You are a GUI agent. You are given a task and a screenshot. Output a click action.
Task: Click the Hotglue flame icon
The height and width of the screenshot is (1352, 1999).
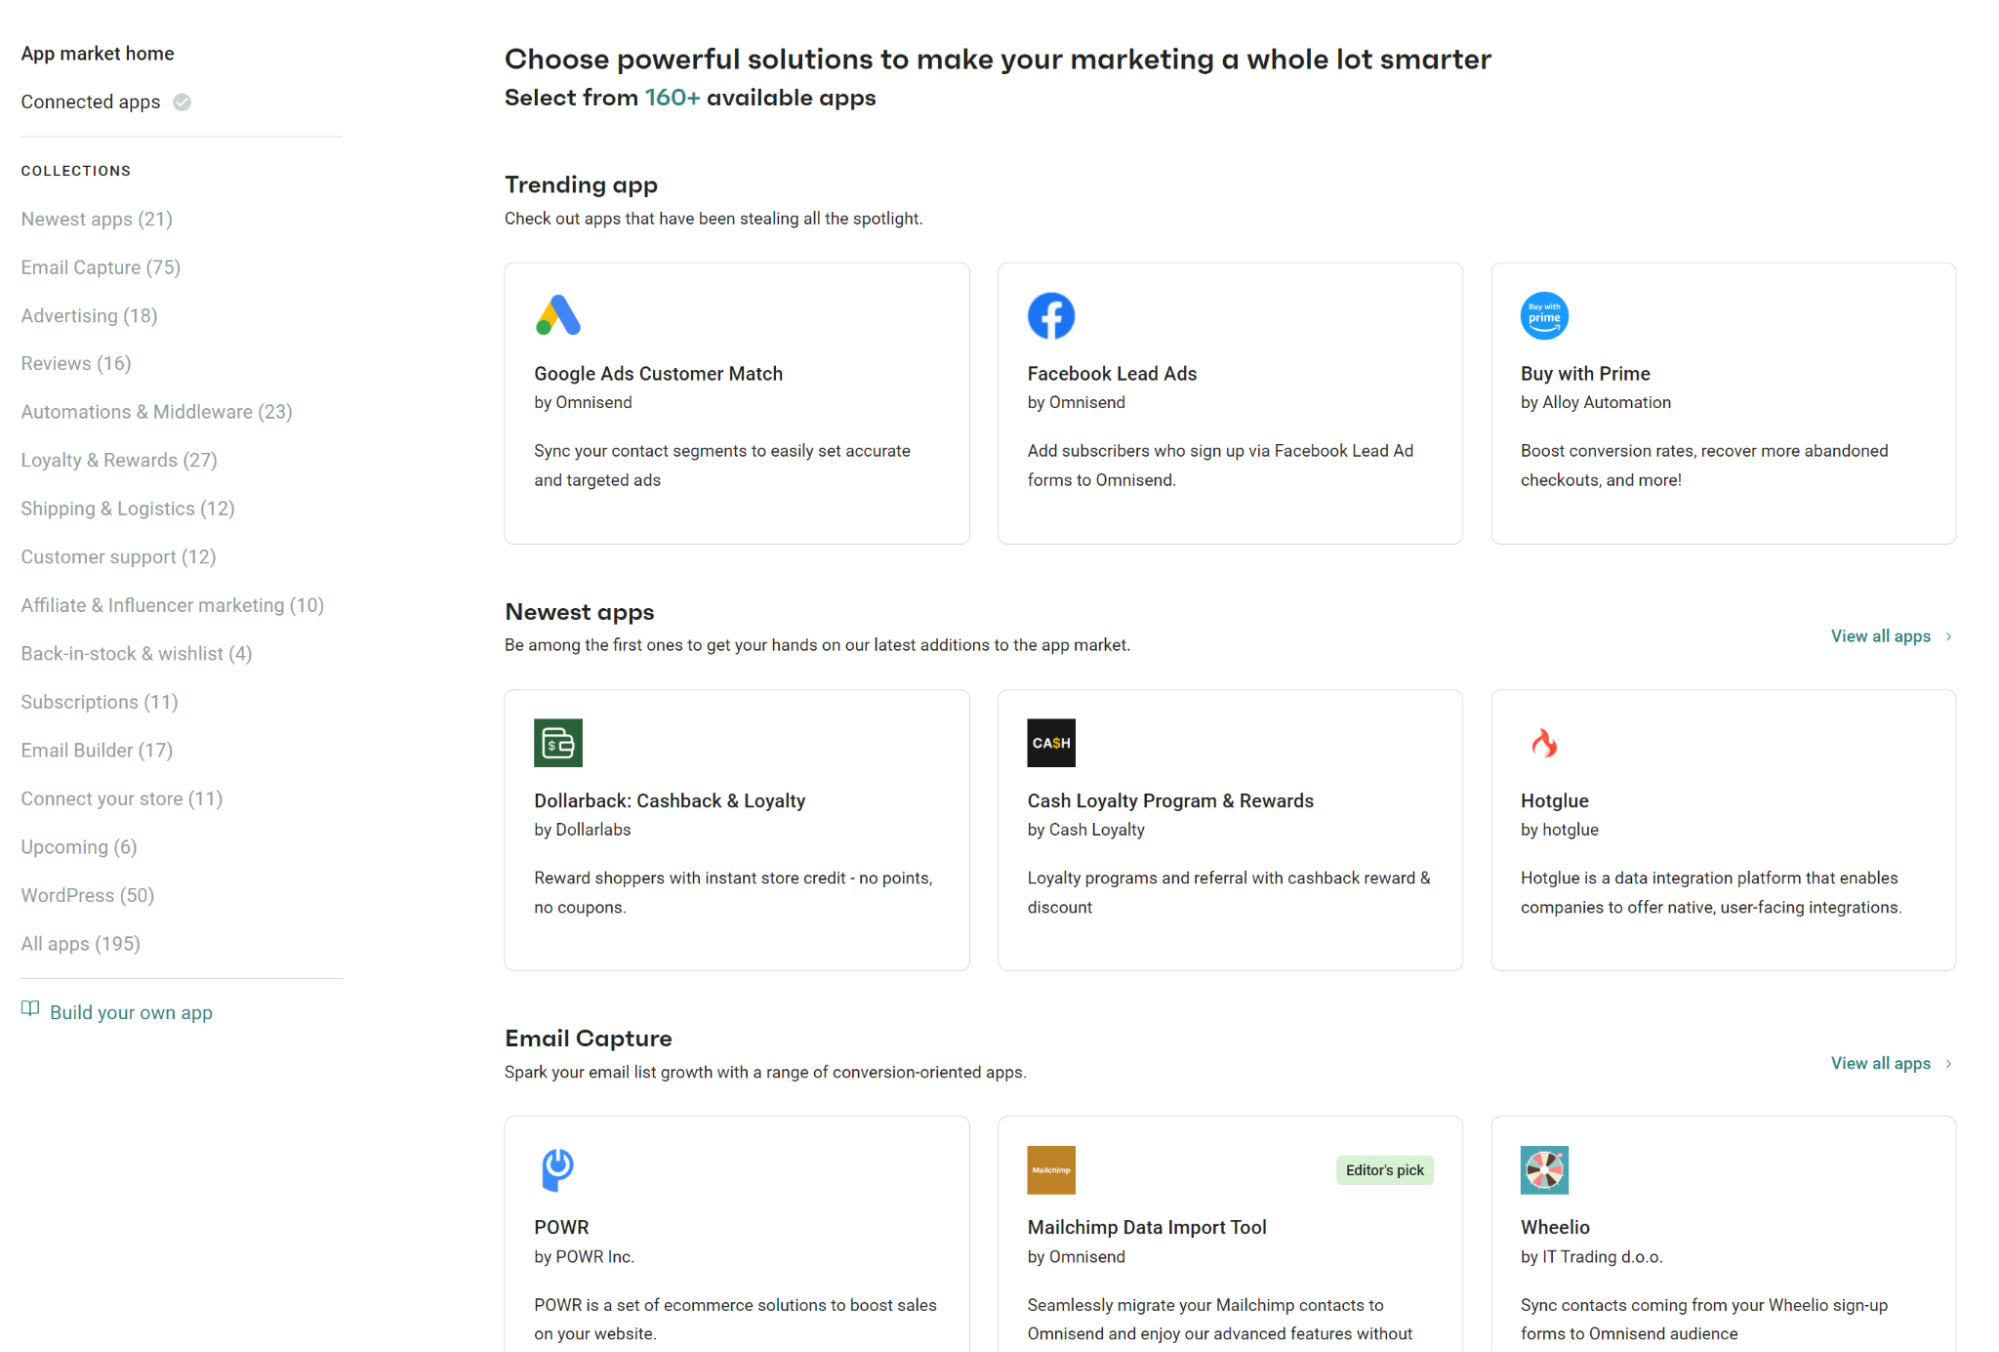[1543, 742]
